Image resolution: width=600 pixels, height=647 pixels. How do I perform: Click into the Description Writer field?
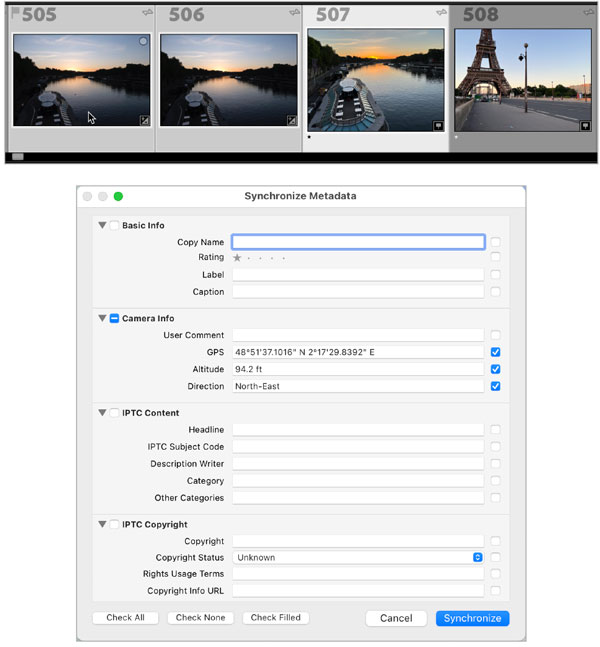(358, 464)
